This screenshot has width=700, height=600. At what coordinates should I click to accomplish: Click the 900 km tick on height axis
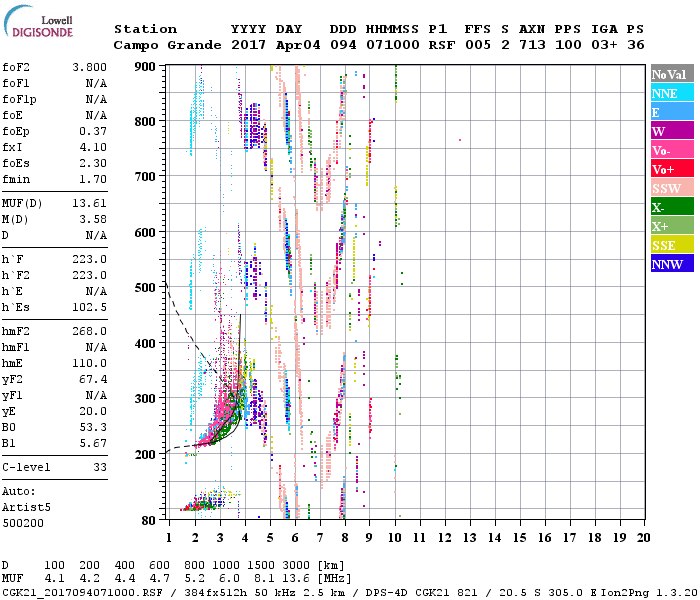coord(147,66)
